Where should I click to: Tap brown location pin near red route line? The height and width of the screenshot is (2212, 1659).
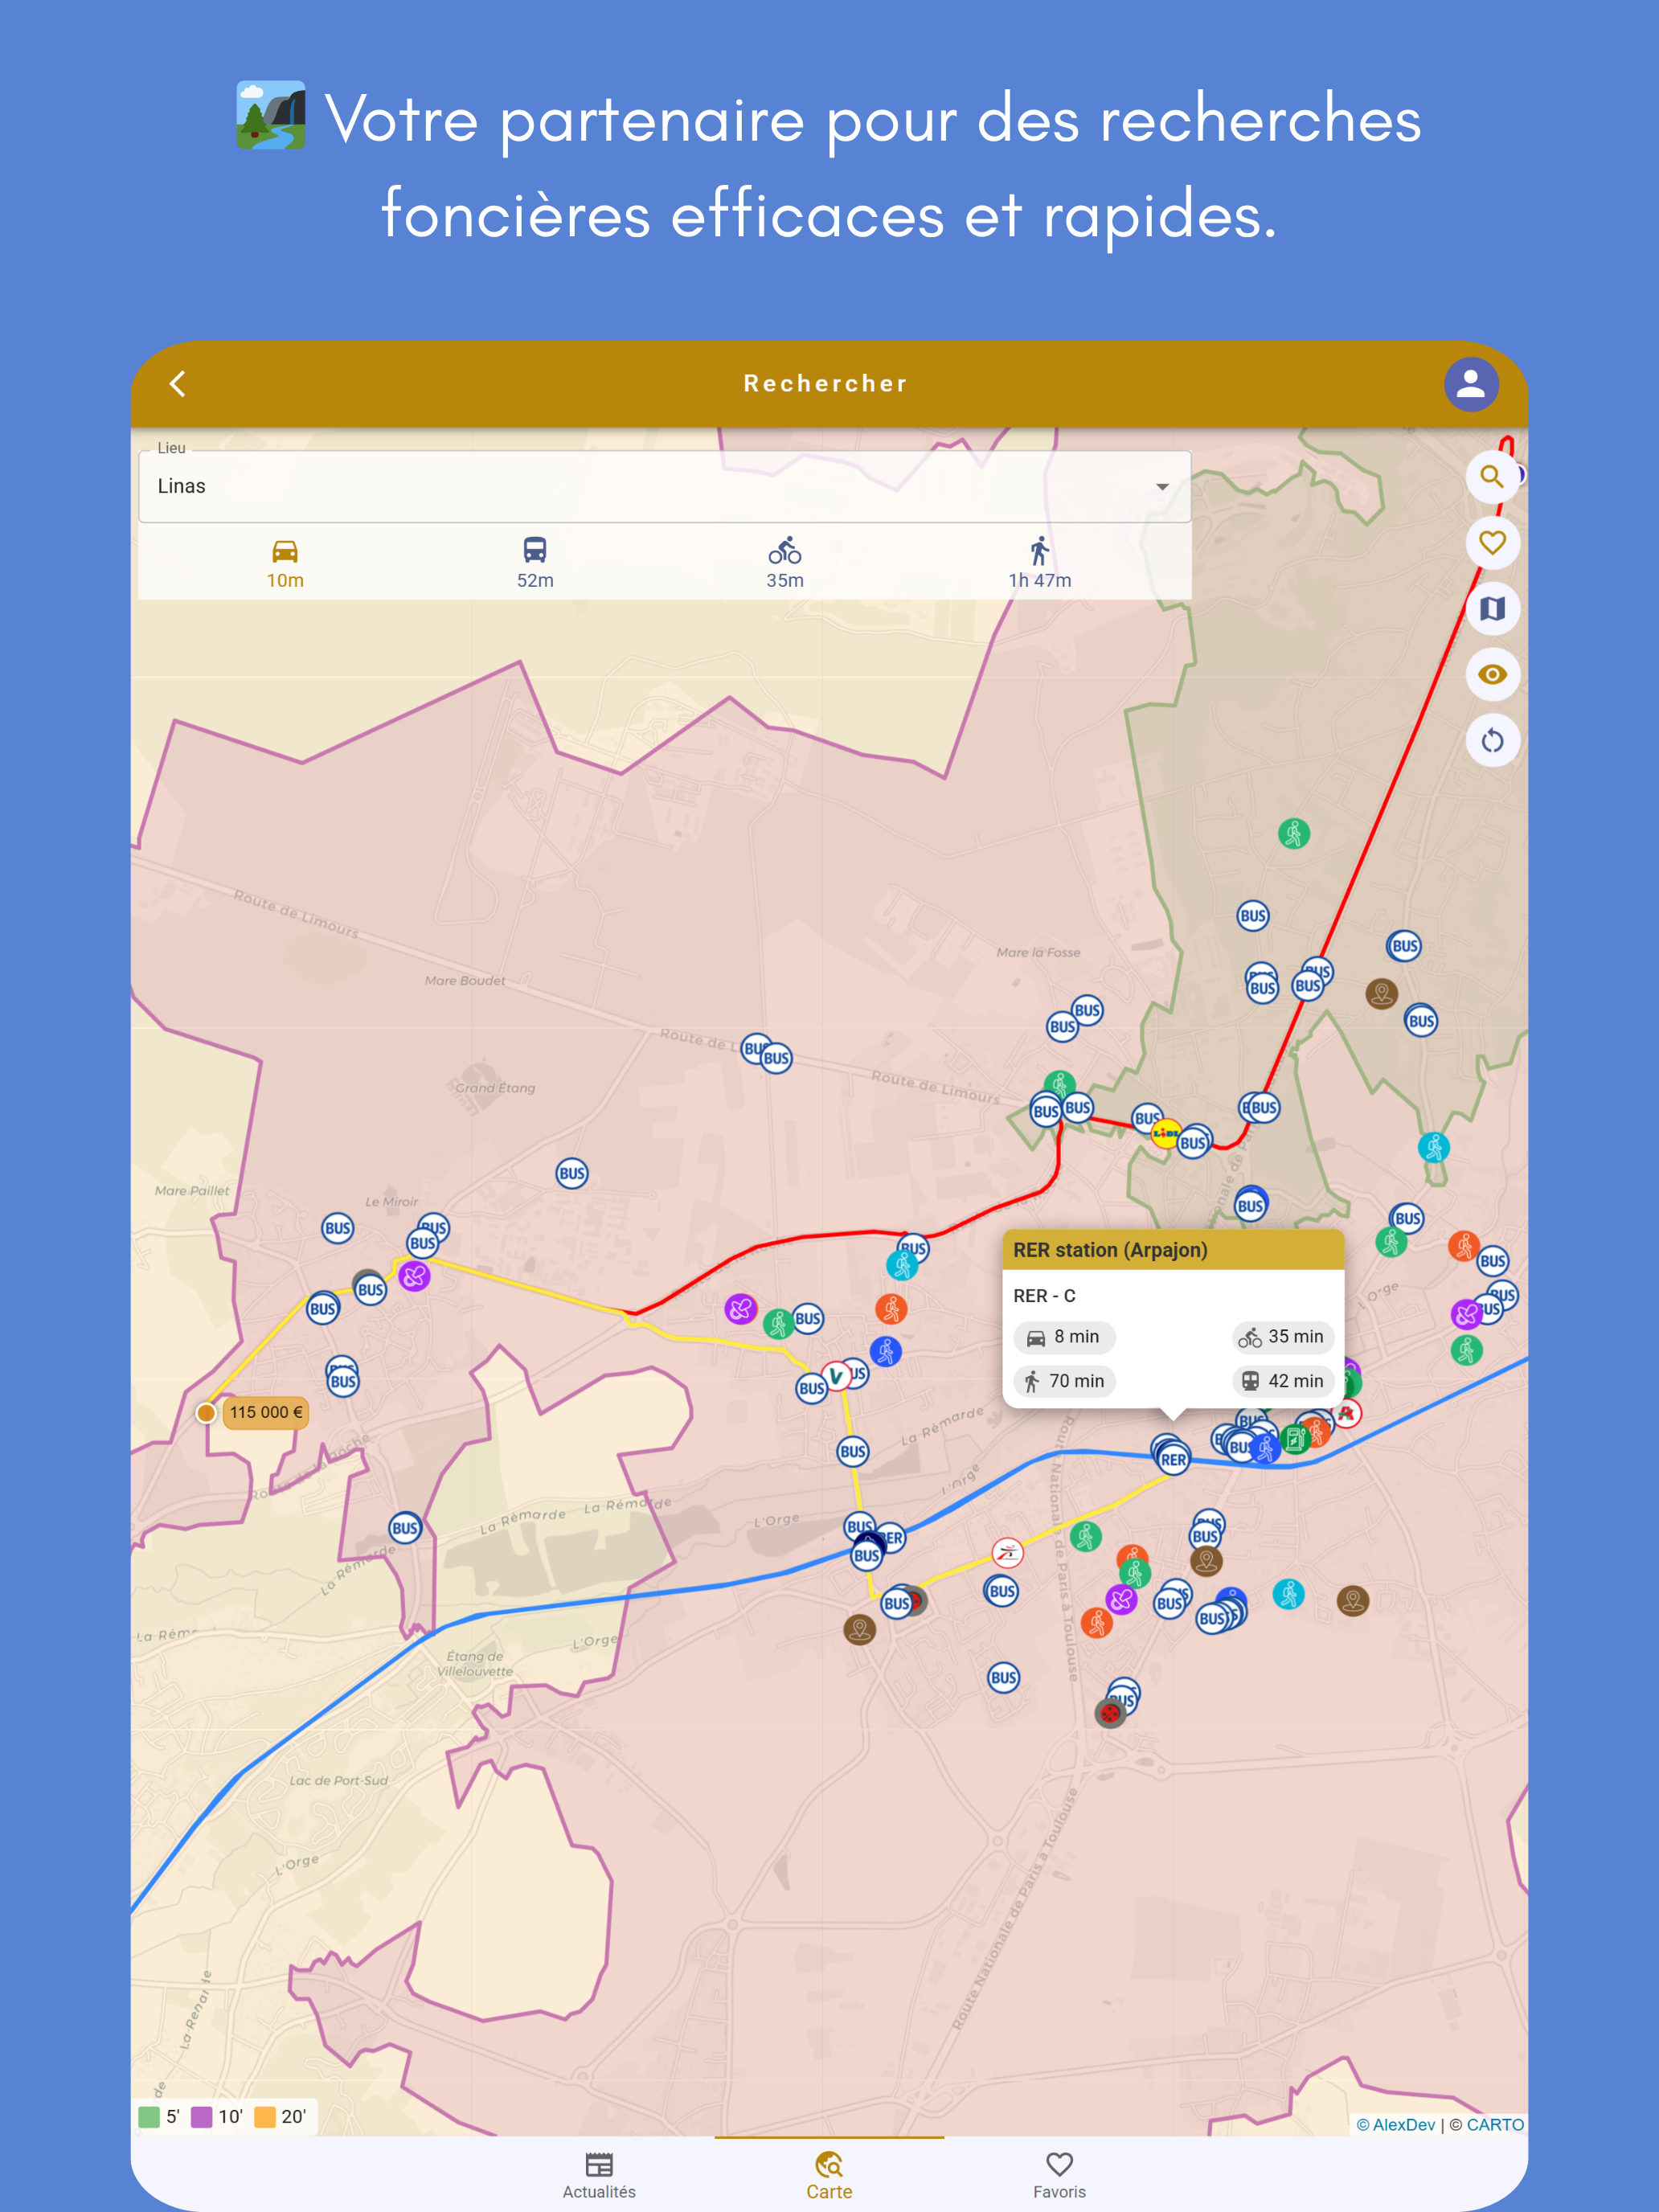point(1381,993)
